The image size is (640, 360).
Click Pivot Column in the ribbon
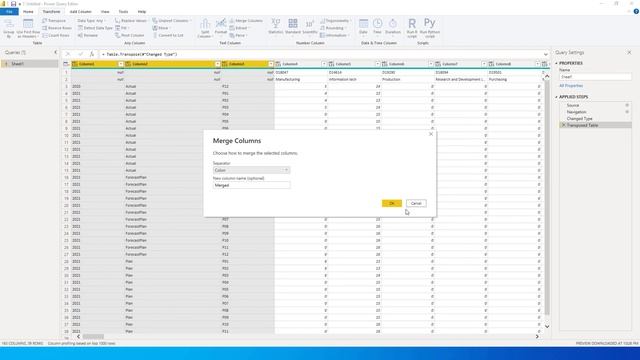click(129, 35)
